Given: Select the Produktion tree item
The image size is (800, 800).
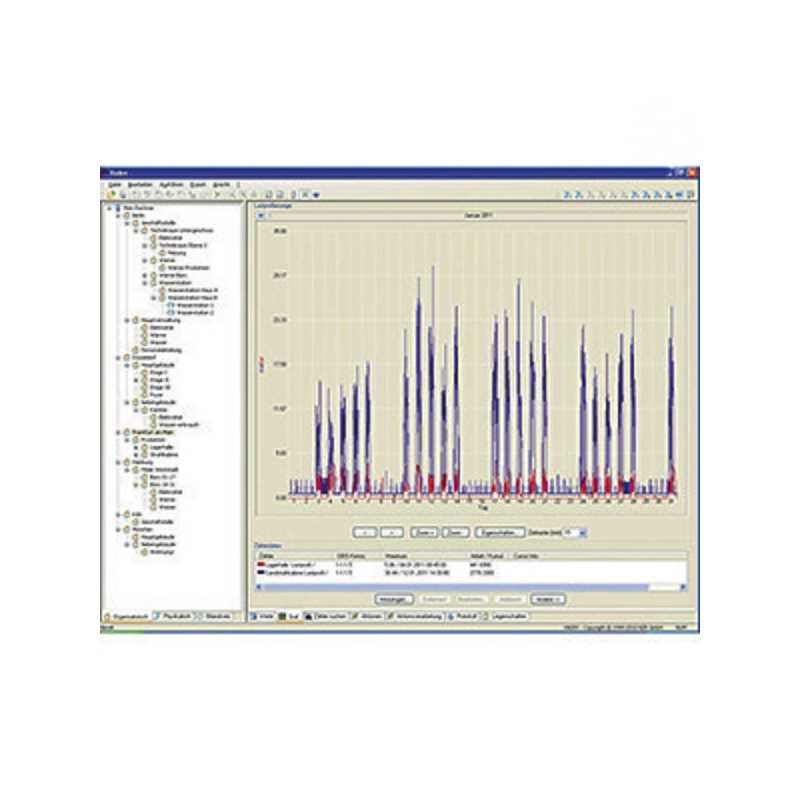Looking at the screenshot, I should [x=154, y=440].
